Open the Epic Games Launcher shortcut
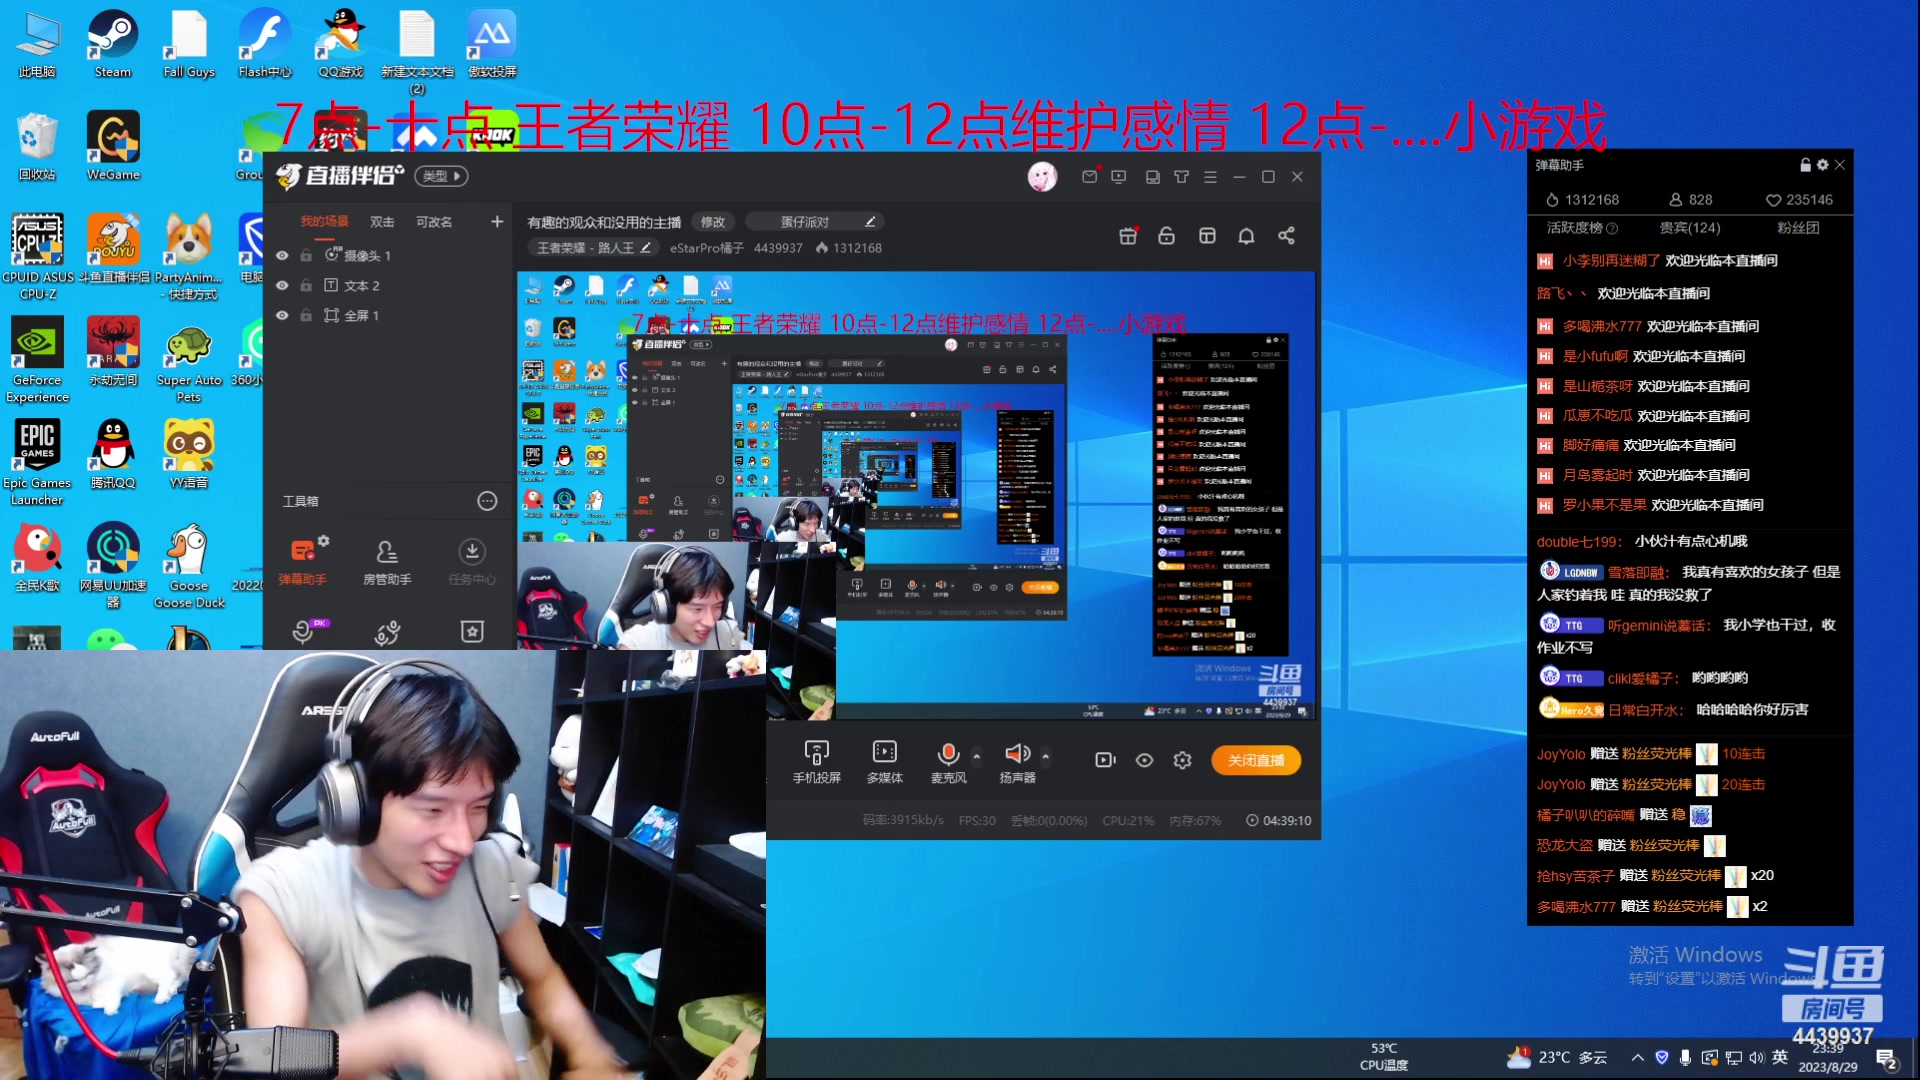 [37, 462]
